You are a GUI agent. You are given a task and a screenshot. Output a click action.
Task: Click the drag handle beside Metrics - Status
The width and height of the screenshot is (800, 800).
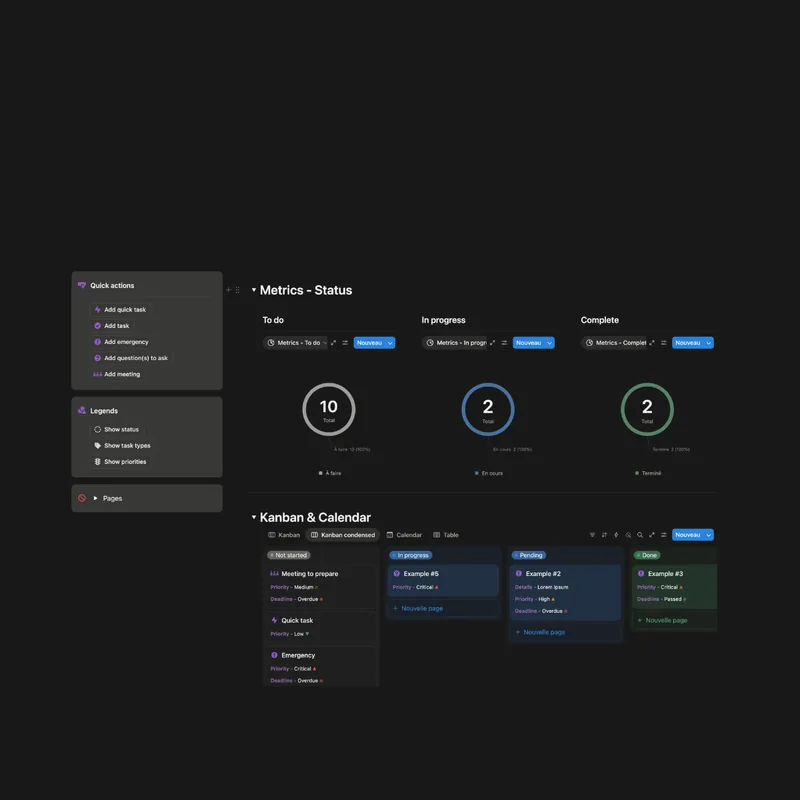(237, 290)
